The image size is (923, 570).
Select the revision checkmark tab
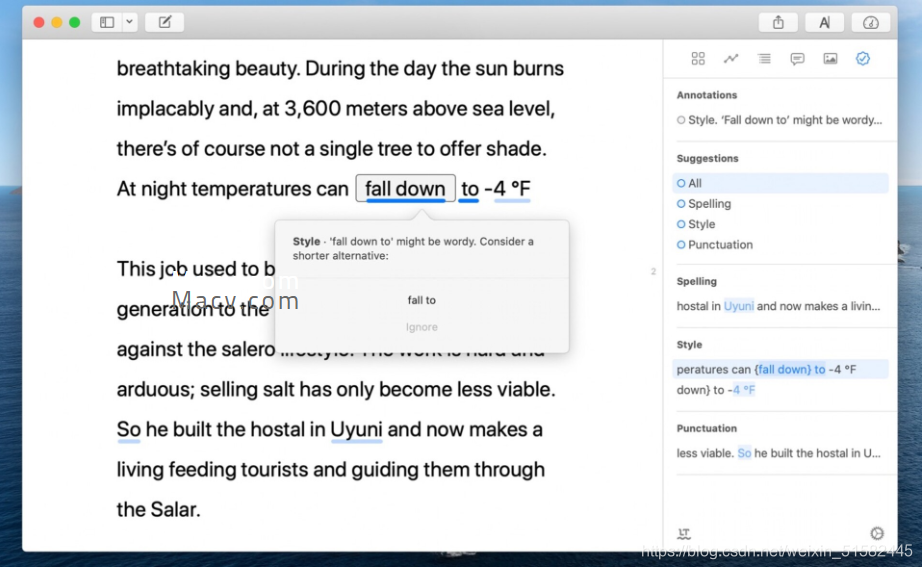tap(863, 58)
